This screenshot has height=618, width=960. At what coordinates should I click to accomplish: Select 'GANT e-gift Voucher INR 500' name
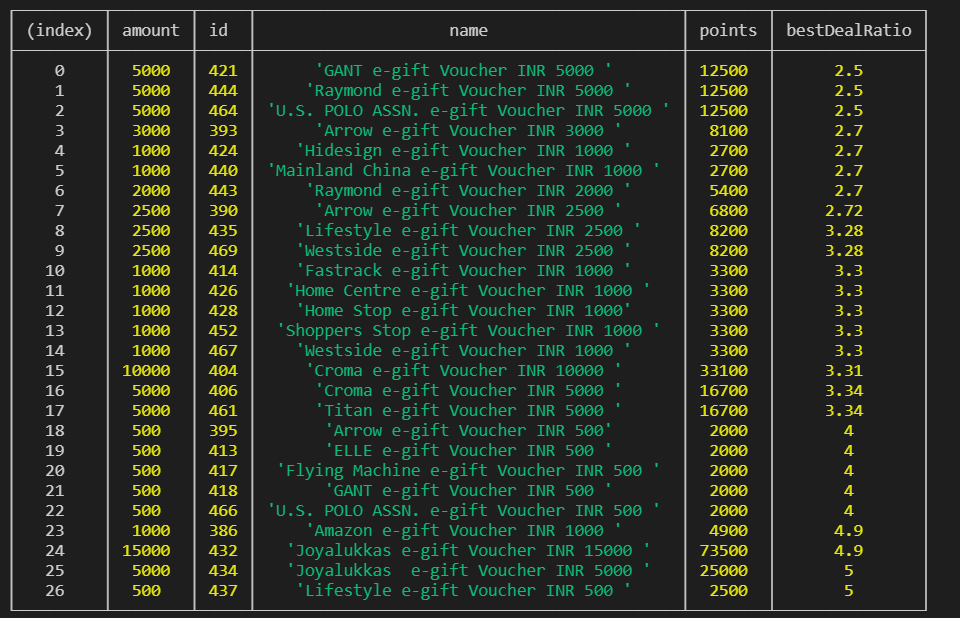468,491
